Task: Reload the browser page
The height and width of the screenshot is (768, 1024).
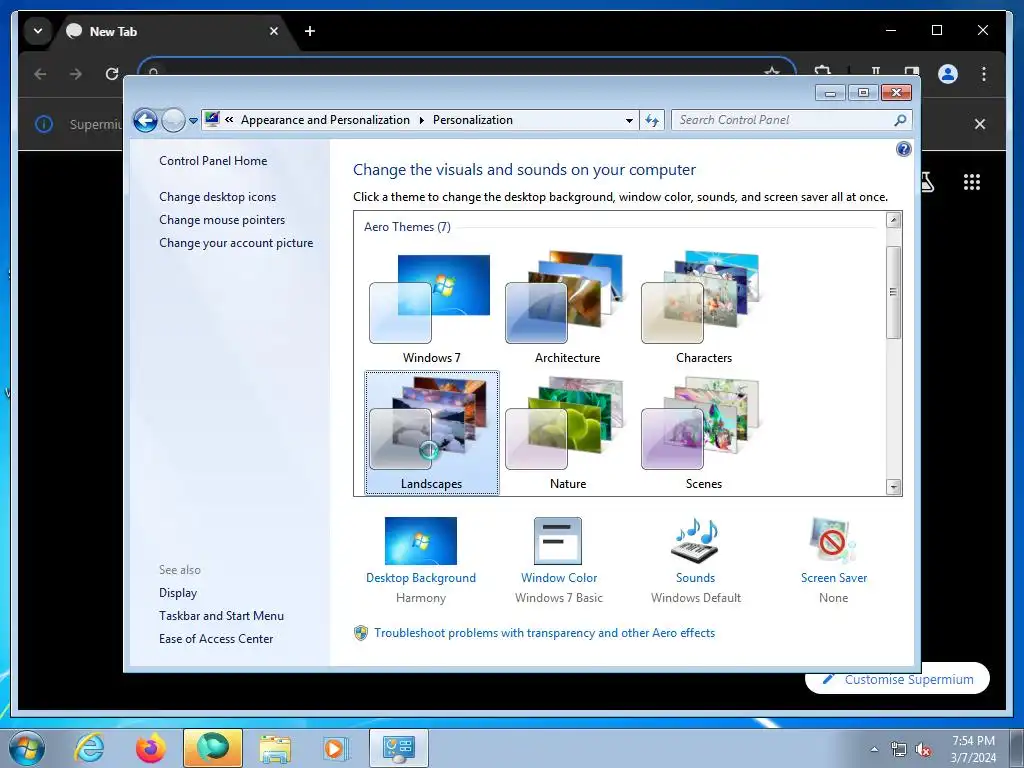Action: [x=112, y=74]
